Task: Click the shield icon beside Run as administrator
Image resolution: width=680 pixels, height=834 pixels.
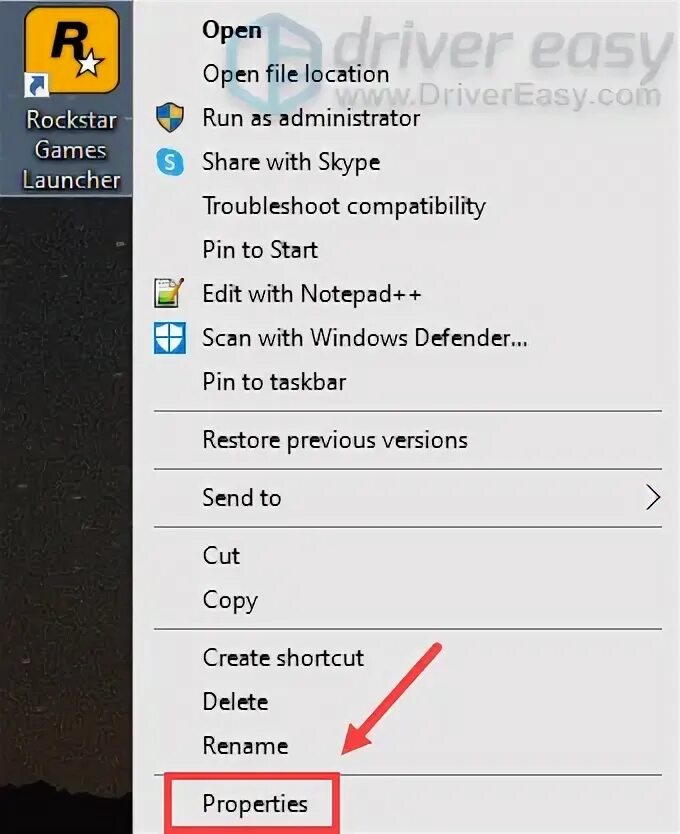Action: (x=170, y=118)
